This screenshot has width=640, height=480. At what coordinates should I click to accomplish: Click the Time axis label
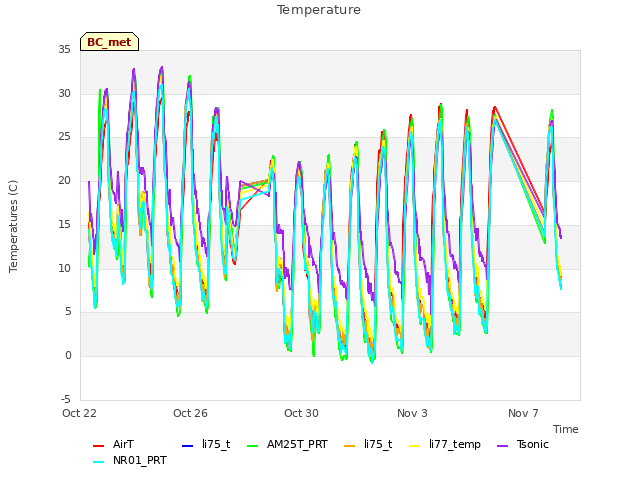point(566,429)
